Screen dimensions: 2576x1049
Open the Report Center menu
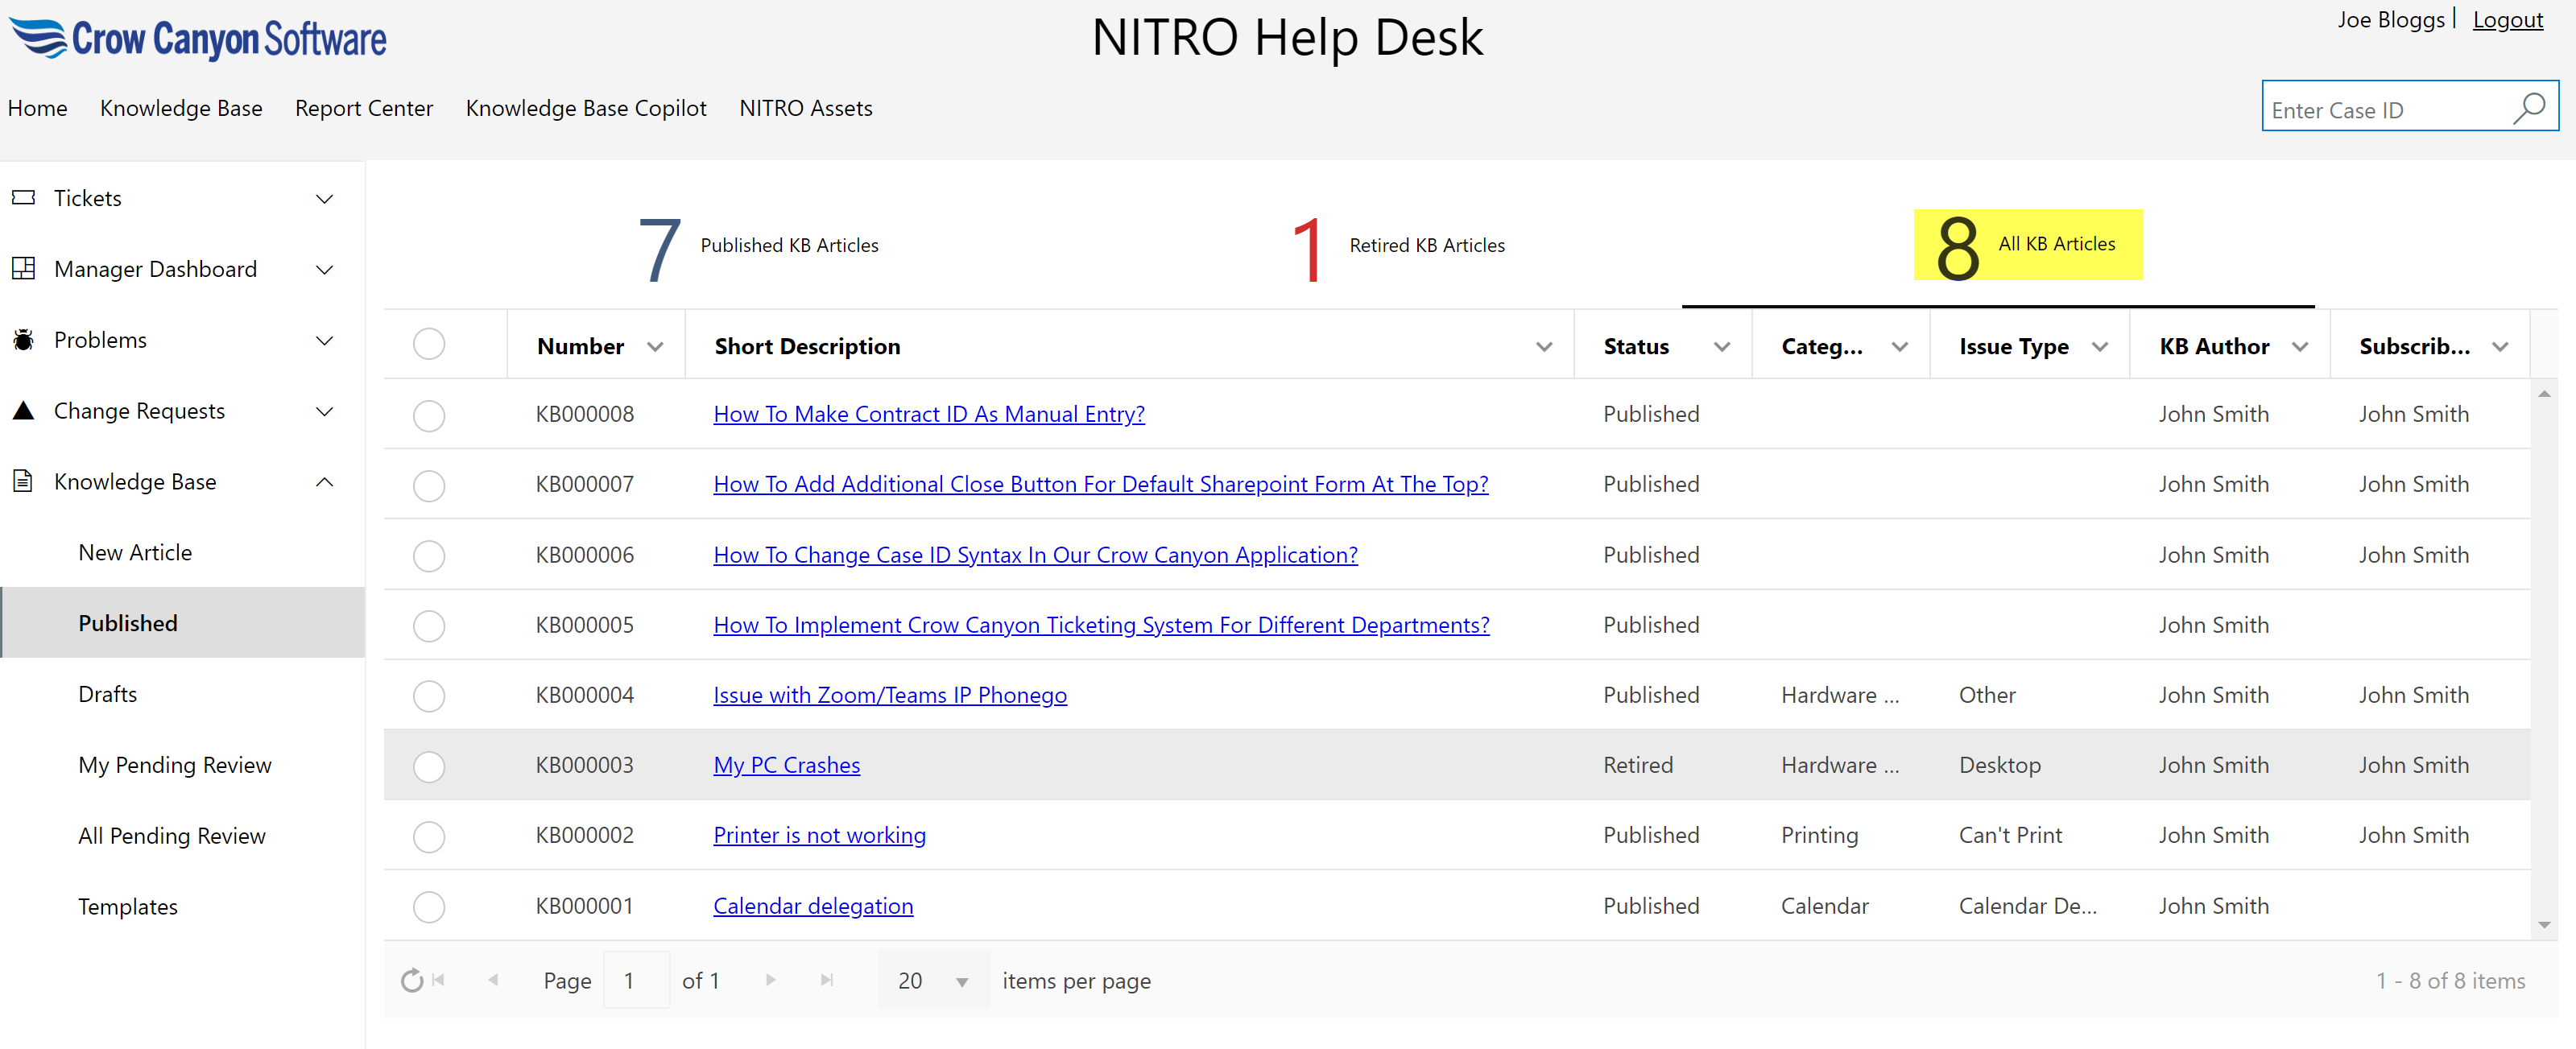tap(363, 108)
